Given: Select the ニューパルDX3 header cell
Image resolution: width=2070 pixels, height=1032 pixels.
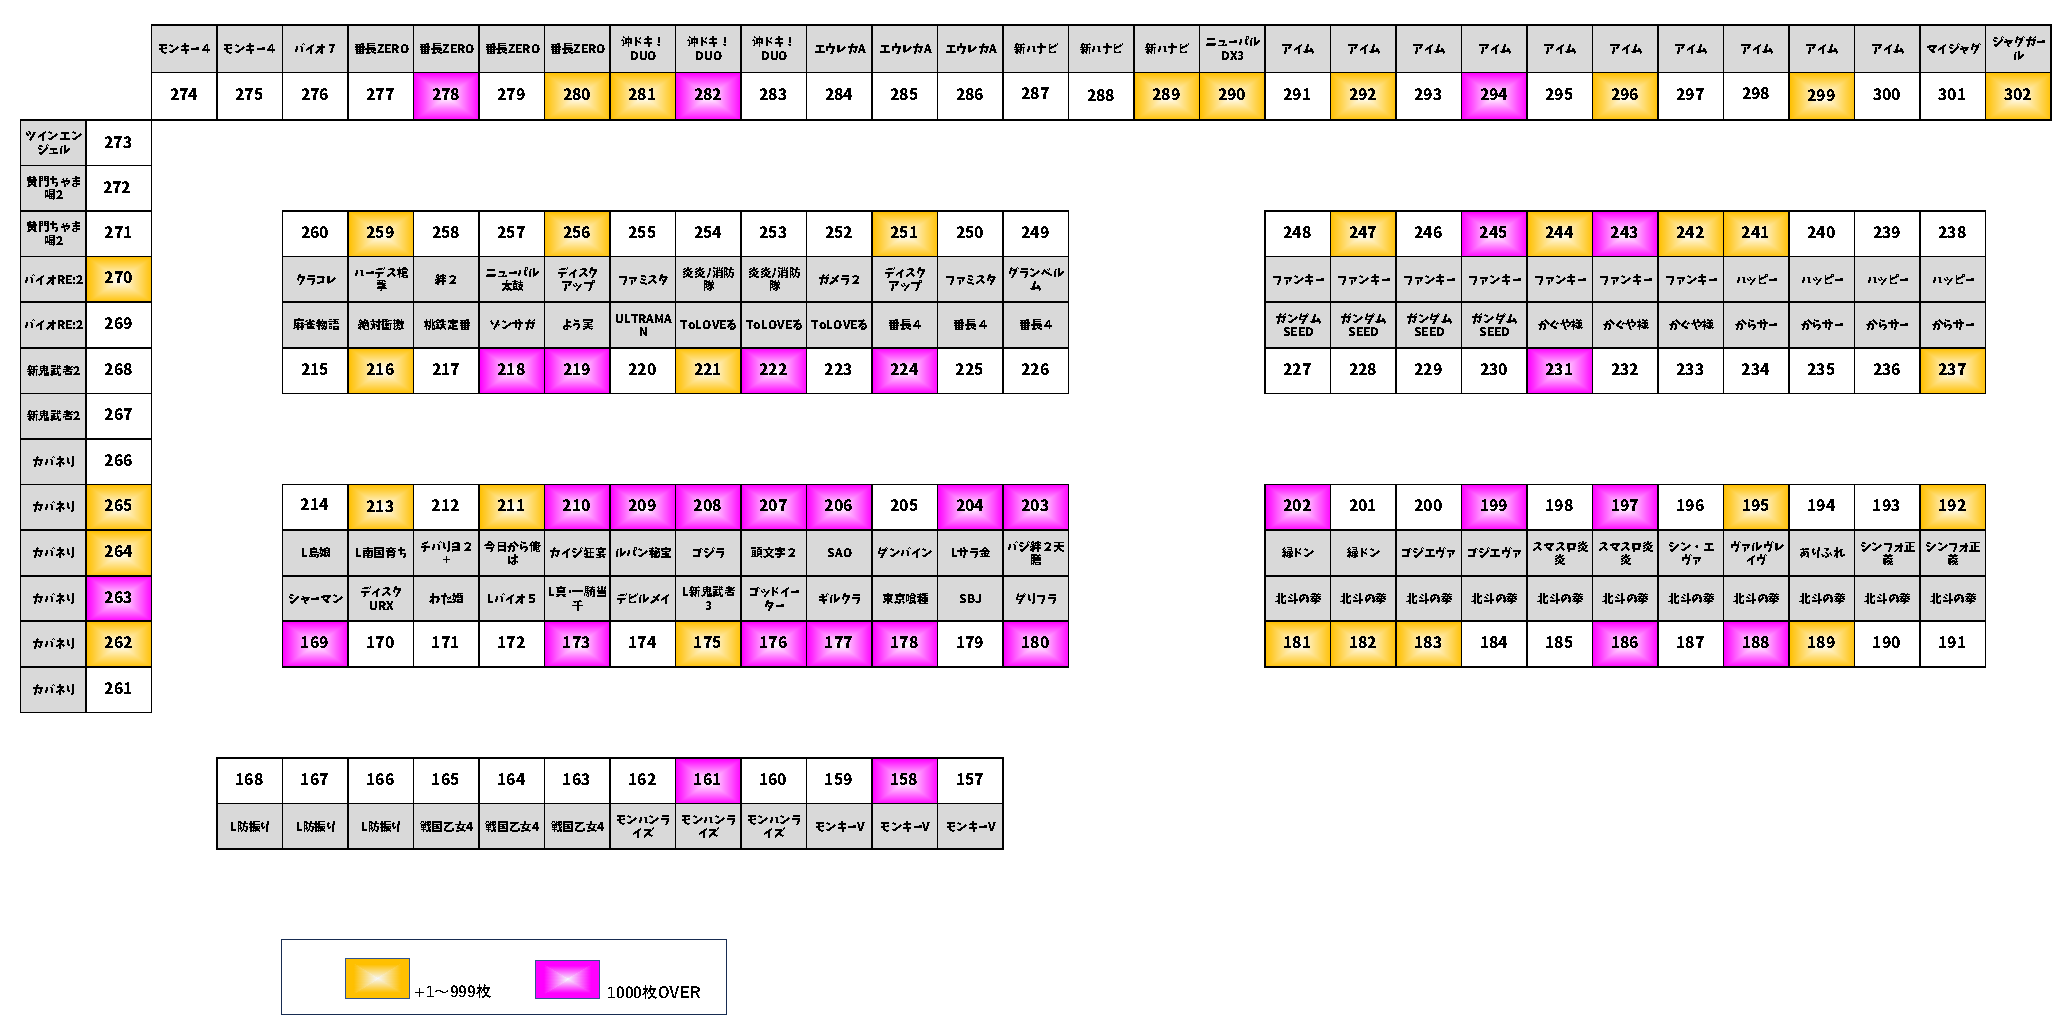Looking at the screenshot, I should click(x=1232, y=49).
